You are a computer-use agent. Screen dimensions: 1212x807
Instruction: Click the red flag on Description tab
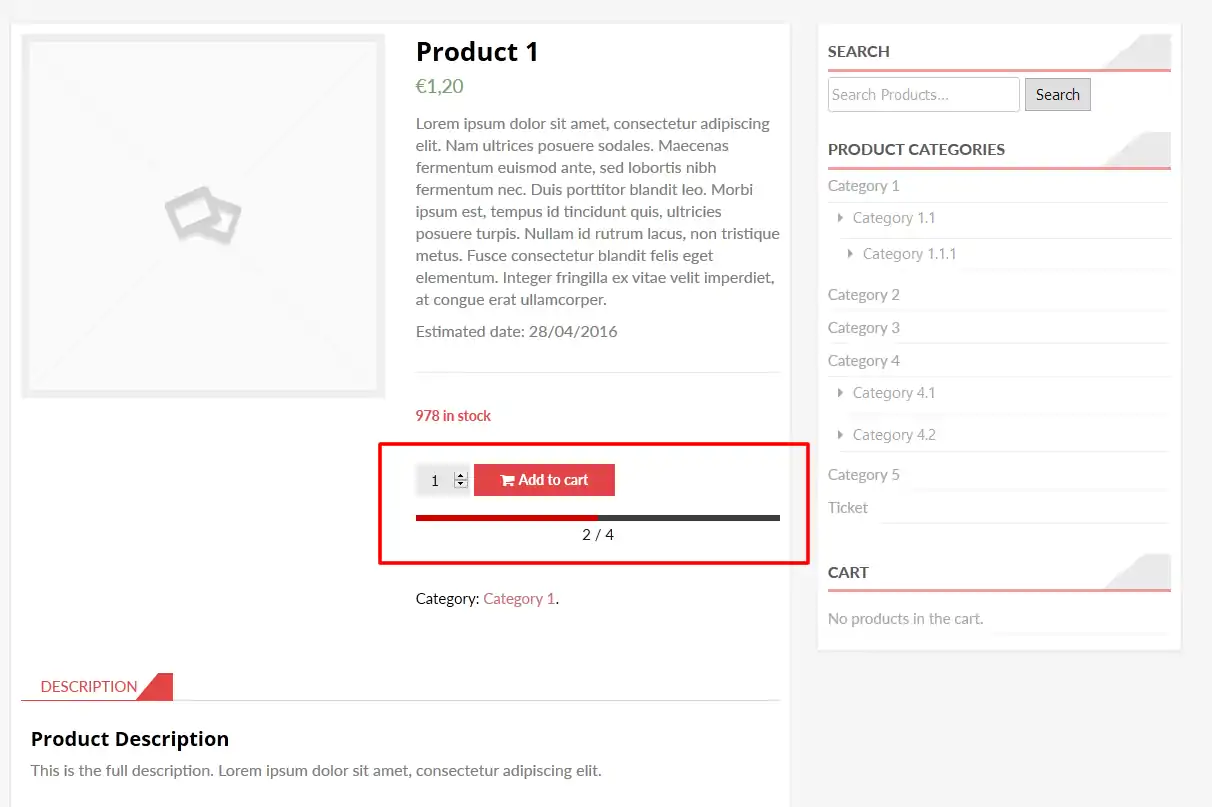tap(158, 686)
